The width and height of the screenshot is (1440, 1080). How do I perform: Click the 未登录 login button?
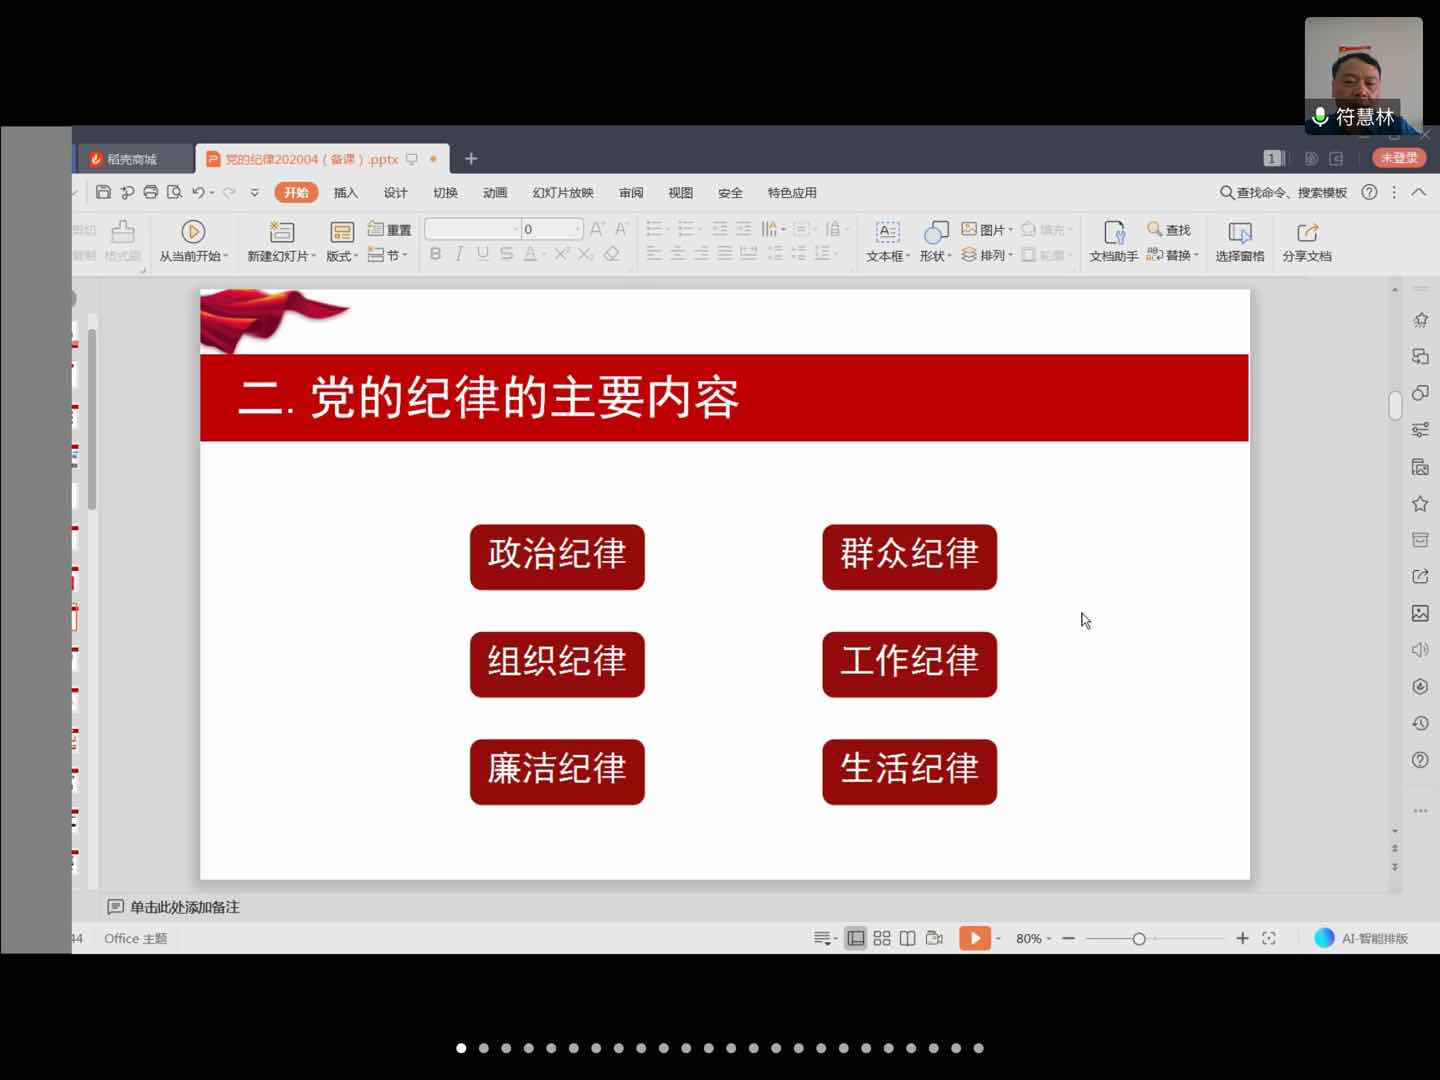coord(1398,158)
